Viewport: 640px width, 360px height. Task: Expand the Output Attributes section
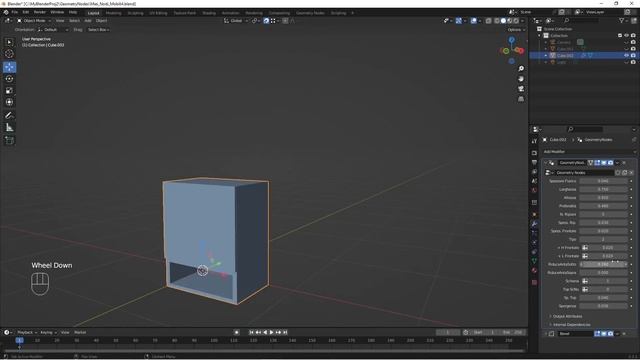pos(567,316)
